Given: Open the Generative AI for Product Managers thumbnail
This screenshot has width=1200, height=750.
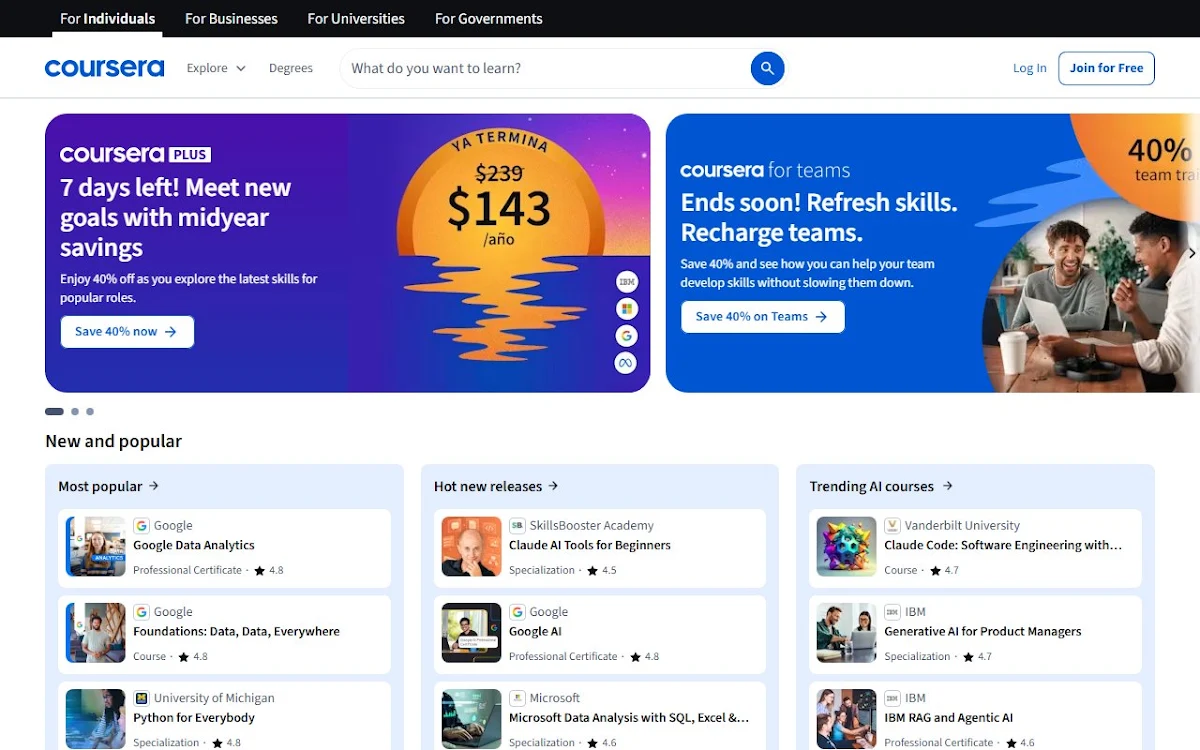Looking at the screenshot, I should pos(846,633).
